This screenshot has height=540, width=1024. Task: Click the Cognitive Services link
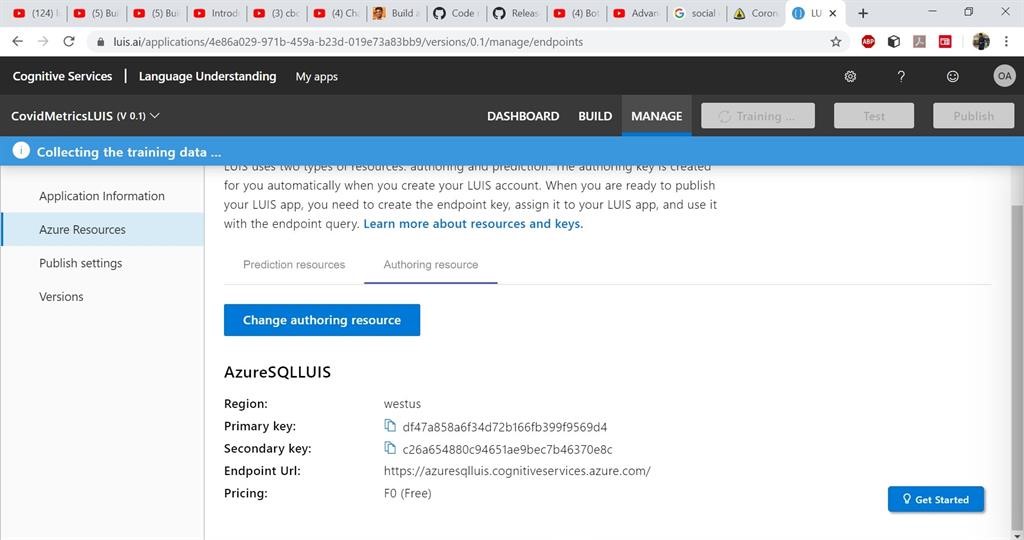[62, 76]
